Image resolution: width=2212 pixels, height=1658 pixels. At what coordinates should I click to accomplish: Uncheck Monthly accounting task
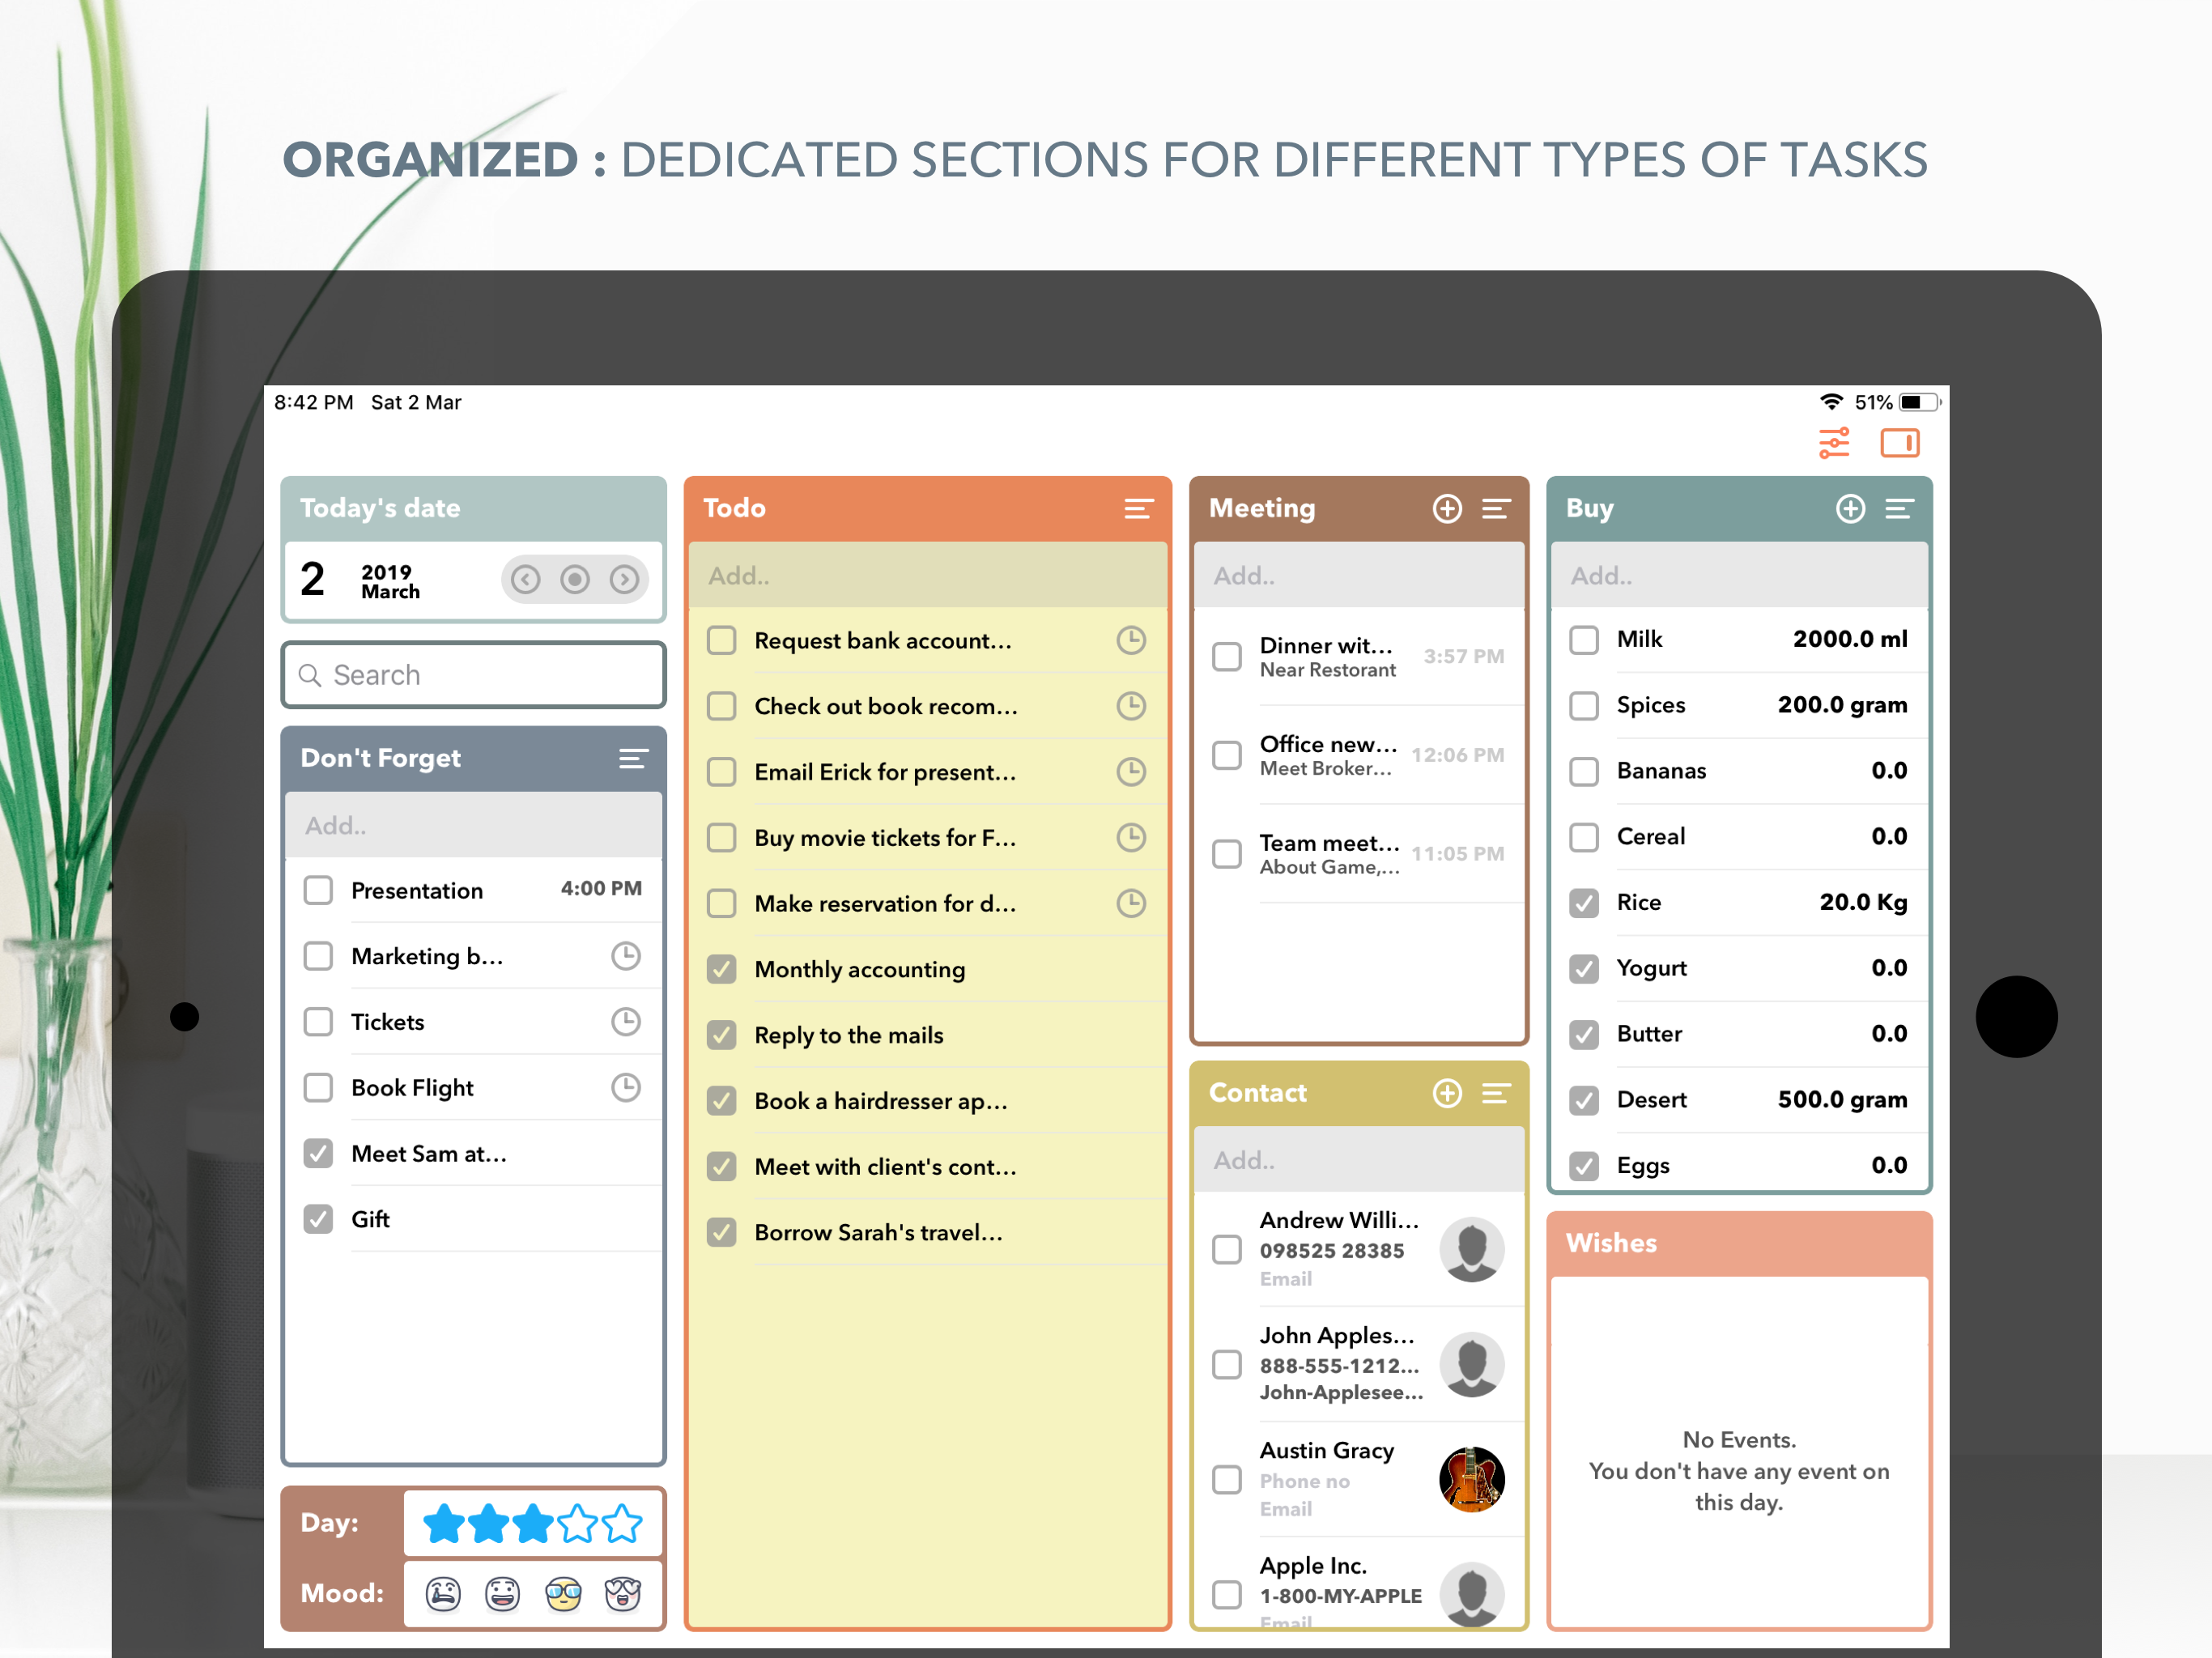[721, 969]
